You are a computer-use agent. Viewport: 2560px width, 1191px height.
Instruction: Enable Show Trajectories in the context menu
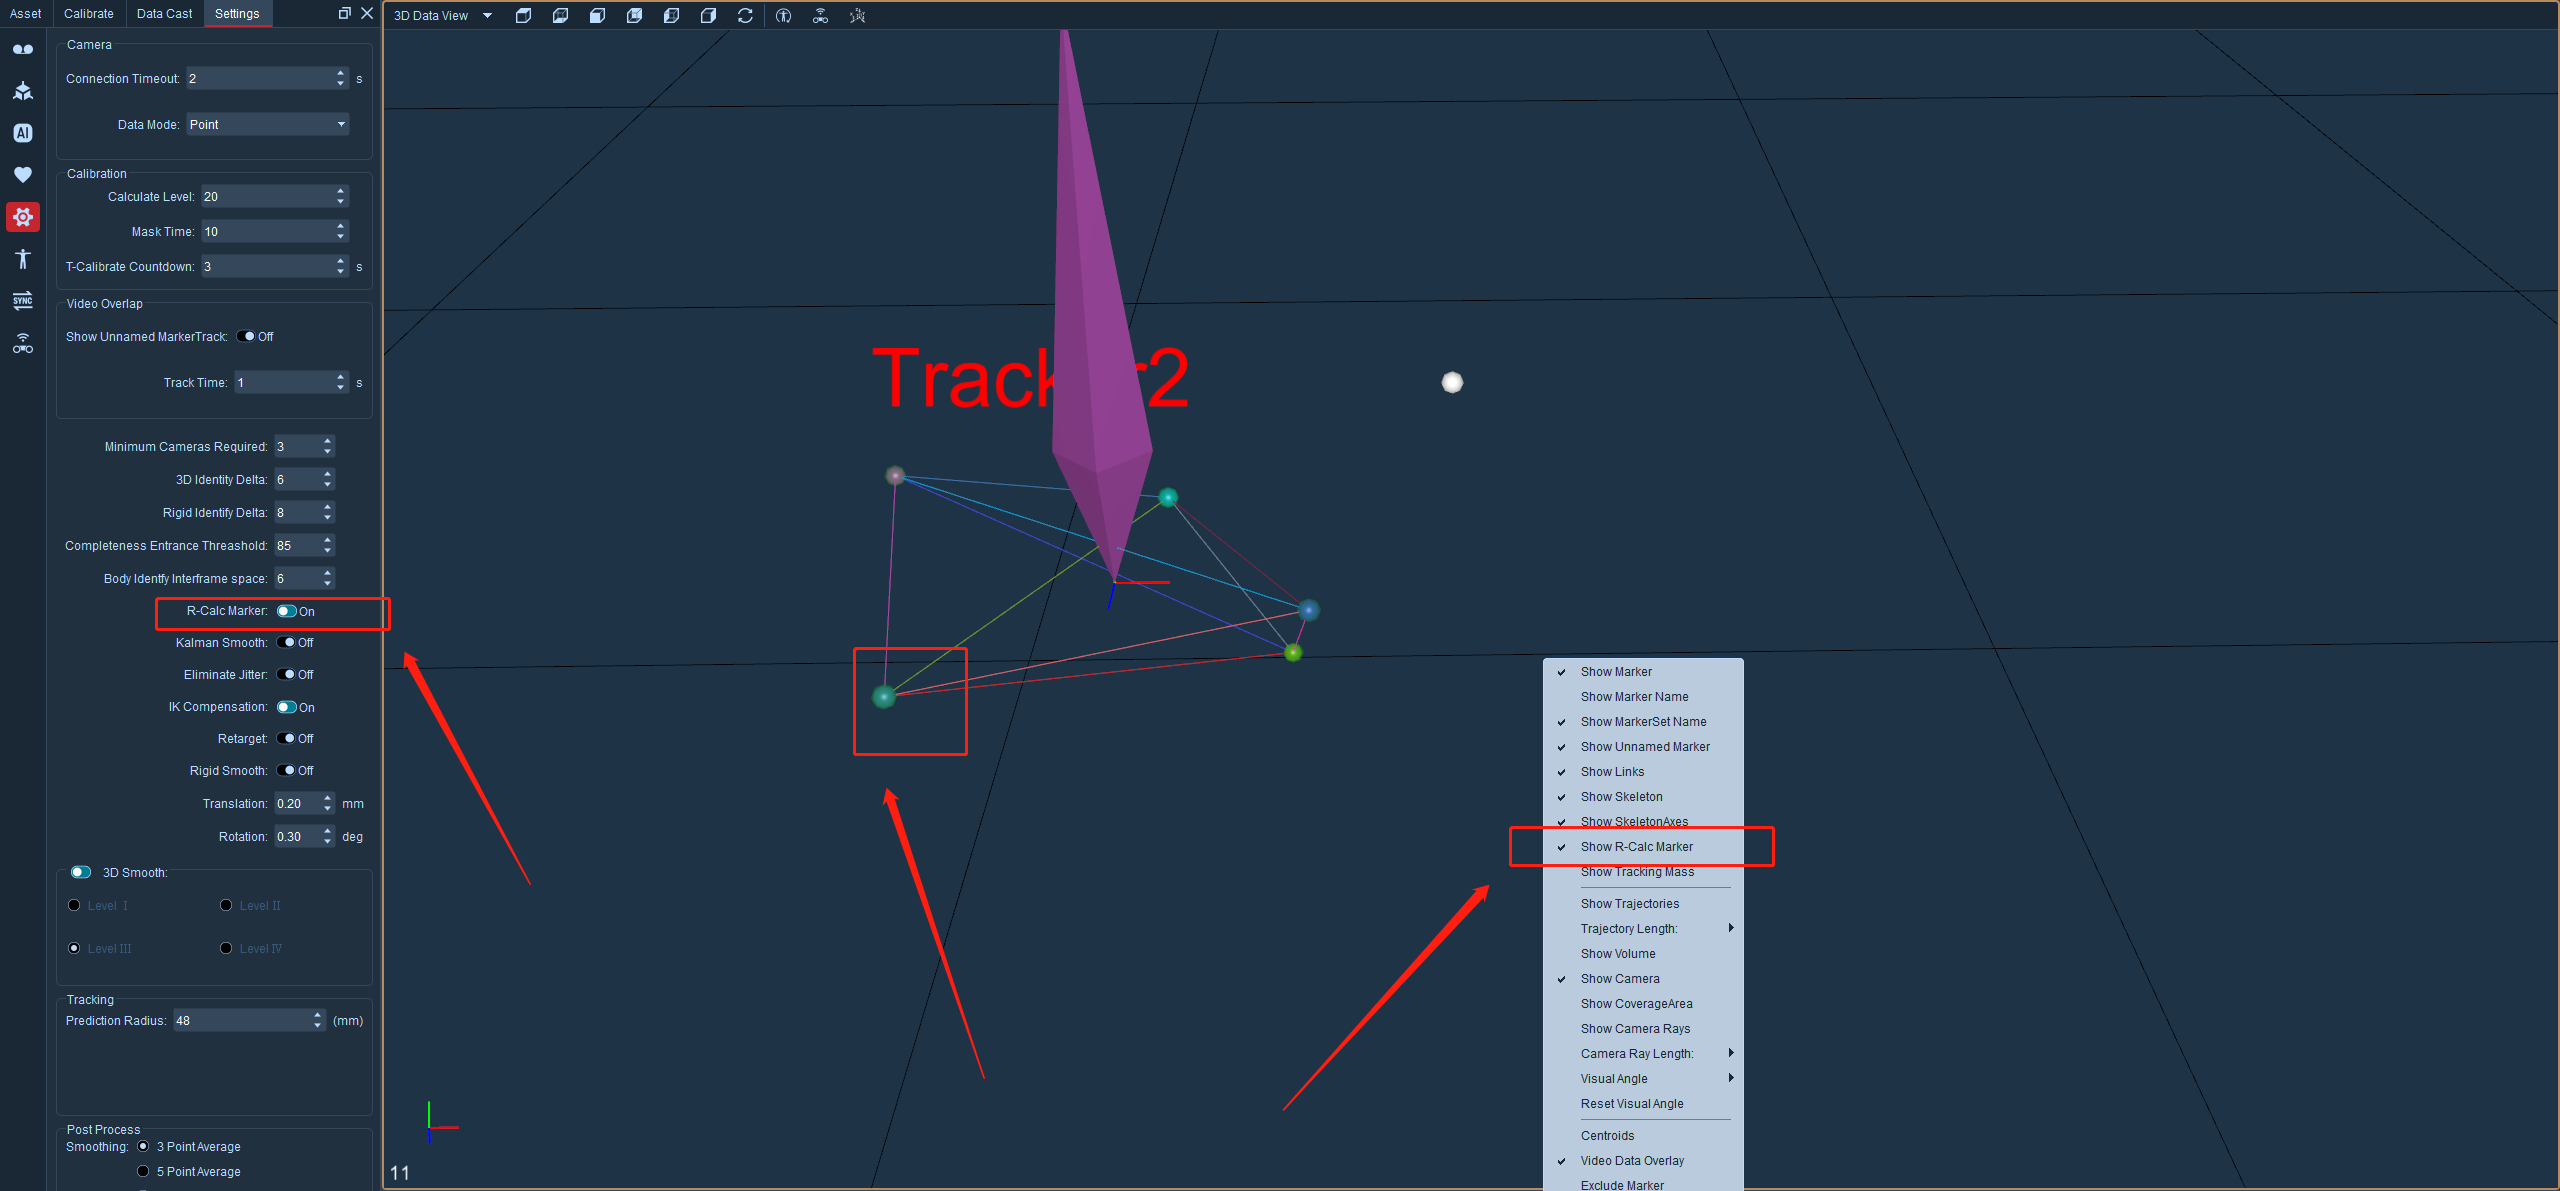click(x=1643, y=904)
